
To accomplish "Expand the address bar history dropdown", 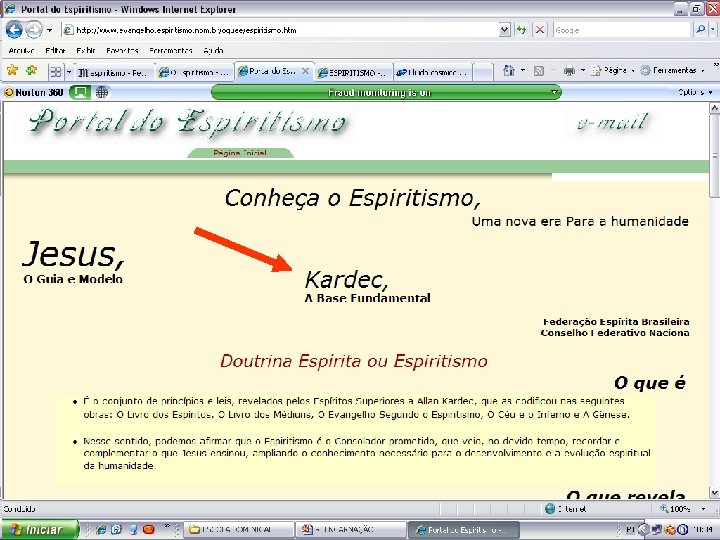I will pyautogui.click(x=504, y=30).
